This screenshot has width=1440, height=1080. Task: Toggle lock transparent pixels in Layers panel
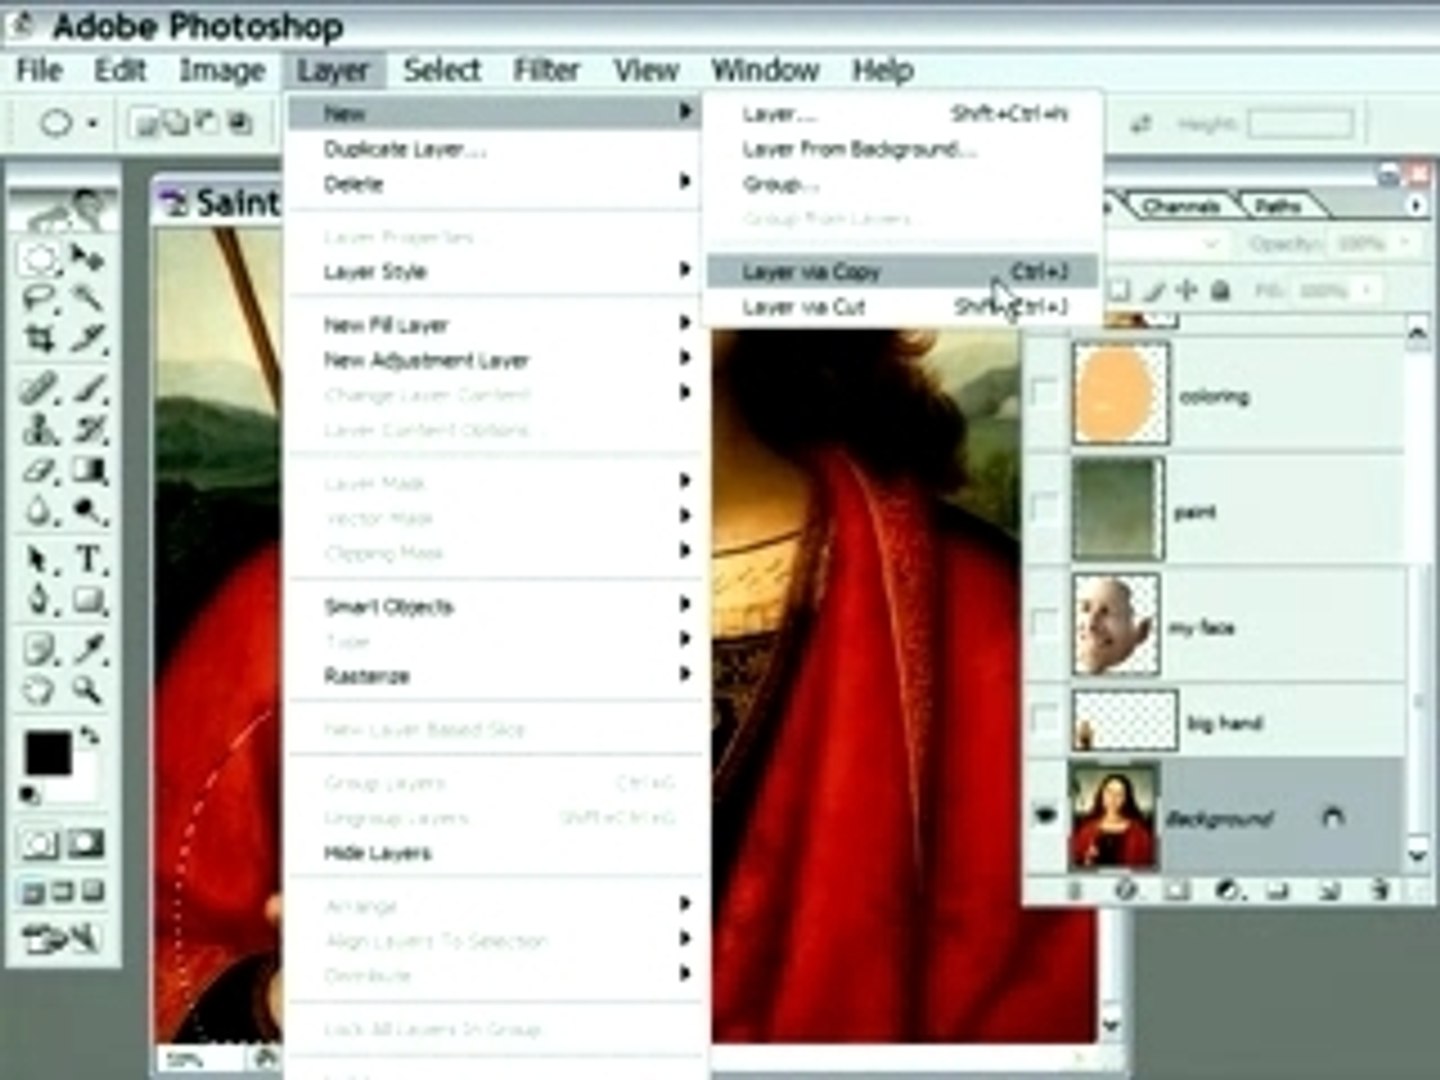(x=1121, y=290)
